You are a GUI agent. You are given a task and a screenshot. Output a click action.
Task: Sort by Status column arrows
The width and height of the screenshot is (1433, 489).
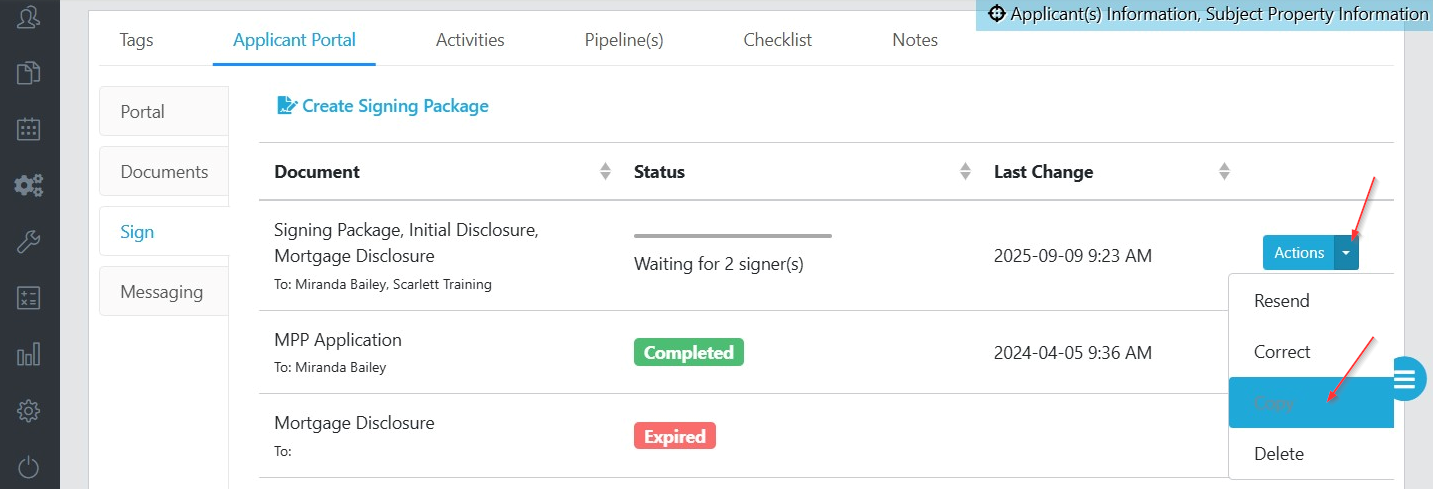pos(965,172)
